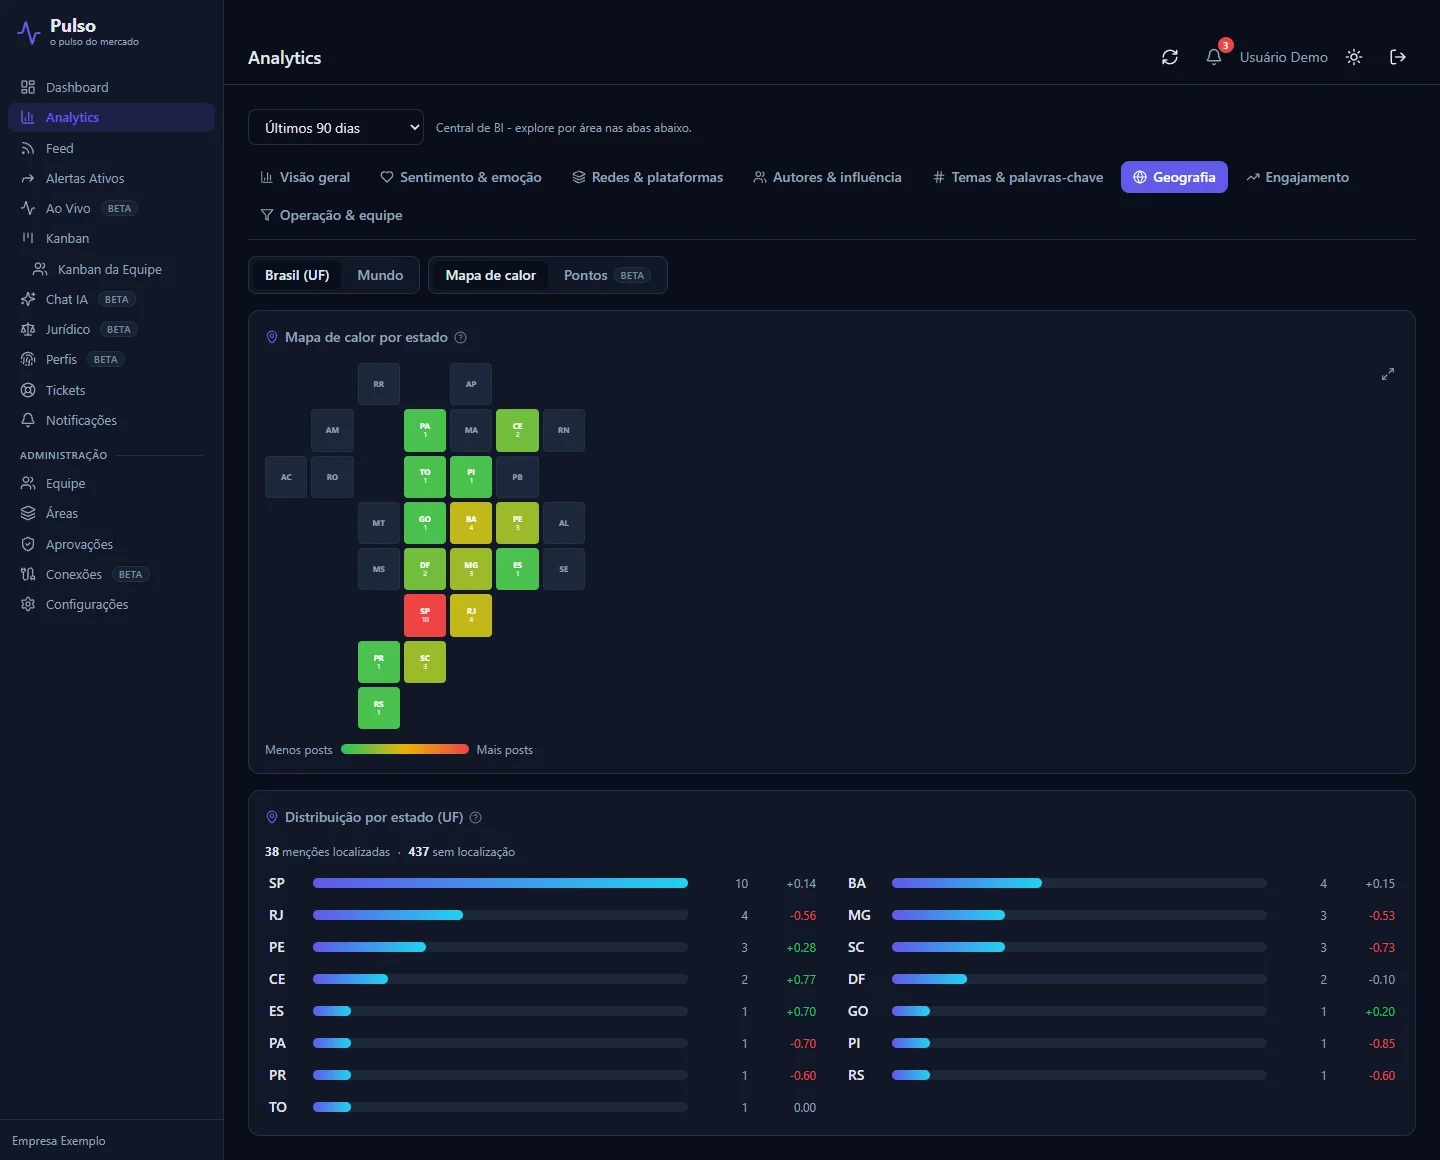1440x1160 pixels.
Task: Click the refresh data icon
Action: [x=1170, y=57]
